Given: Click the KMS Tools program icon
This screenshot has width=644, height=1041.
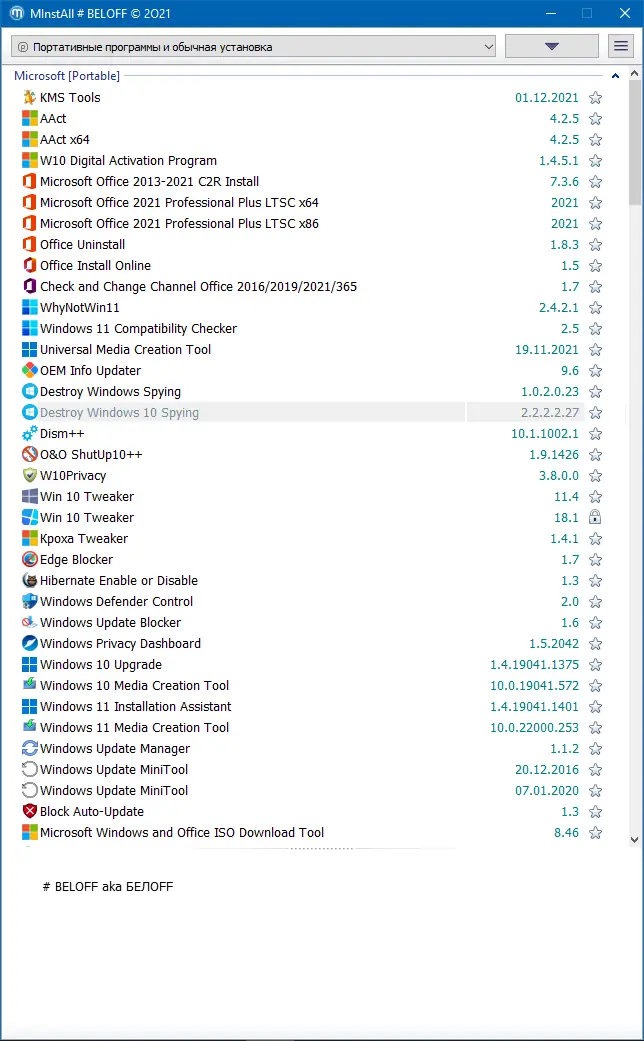Looking at the screenshot, I should coord(29,98).
